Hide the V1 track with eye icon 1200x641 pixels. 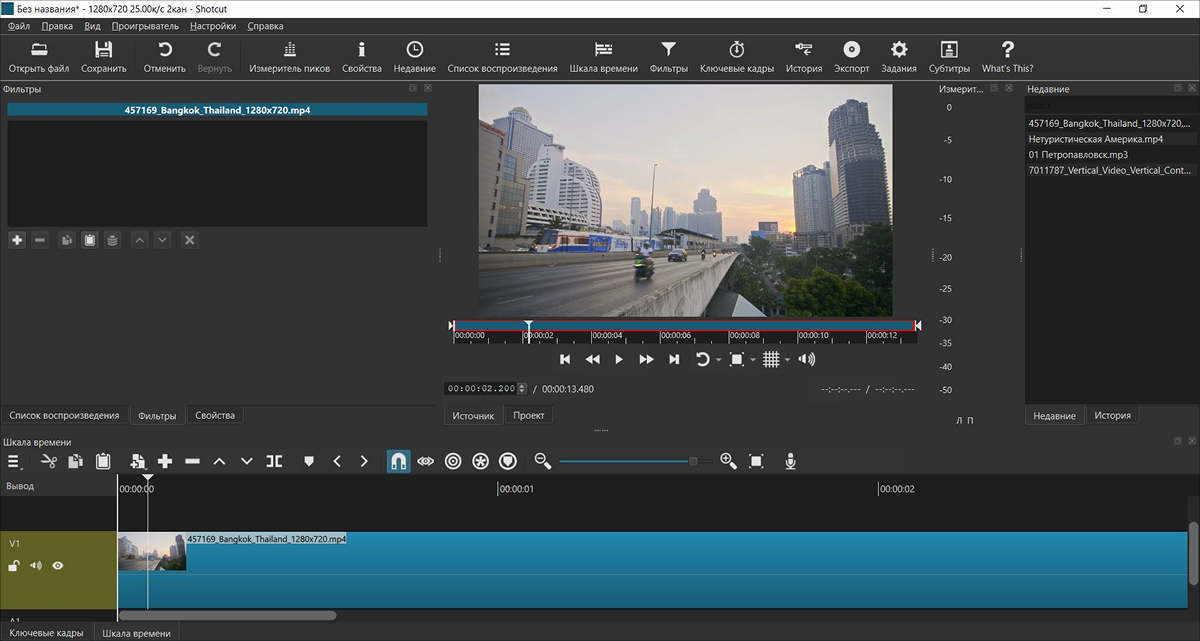(58, 566)
